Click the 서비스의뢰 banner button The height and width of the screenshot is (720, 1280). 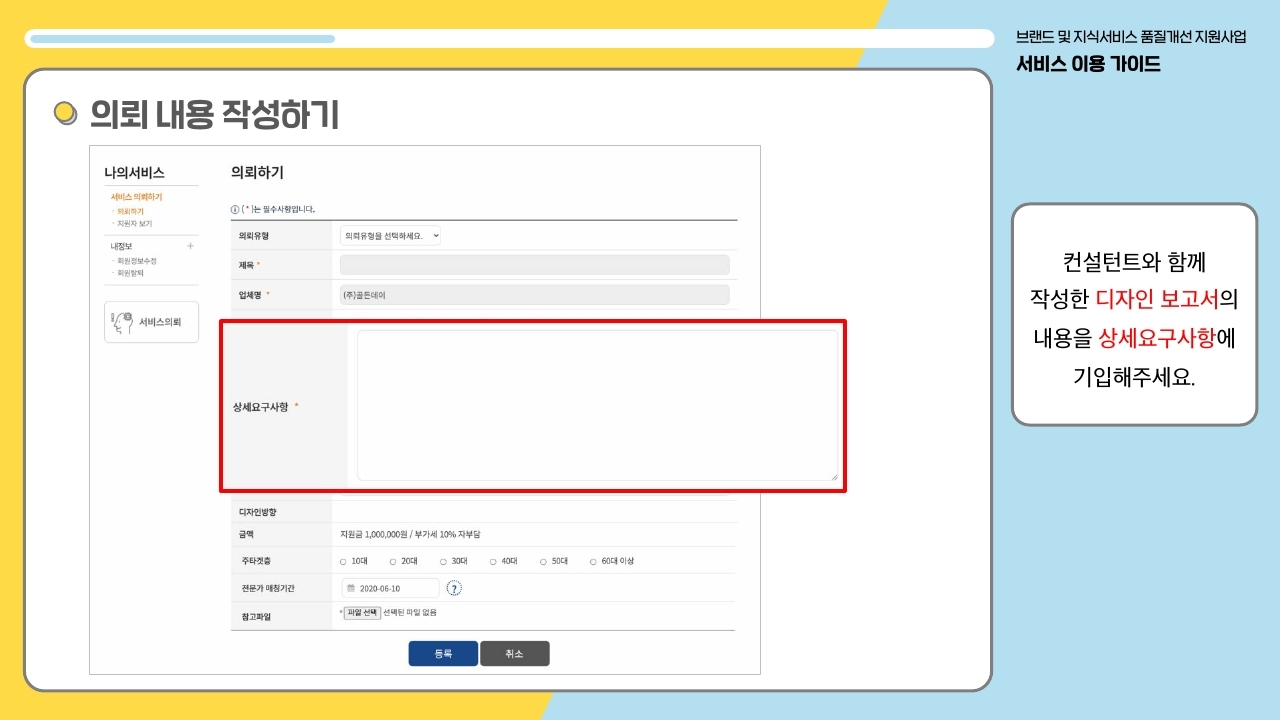(151, 322)
